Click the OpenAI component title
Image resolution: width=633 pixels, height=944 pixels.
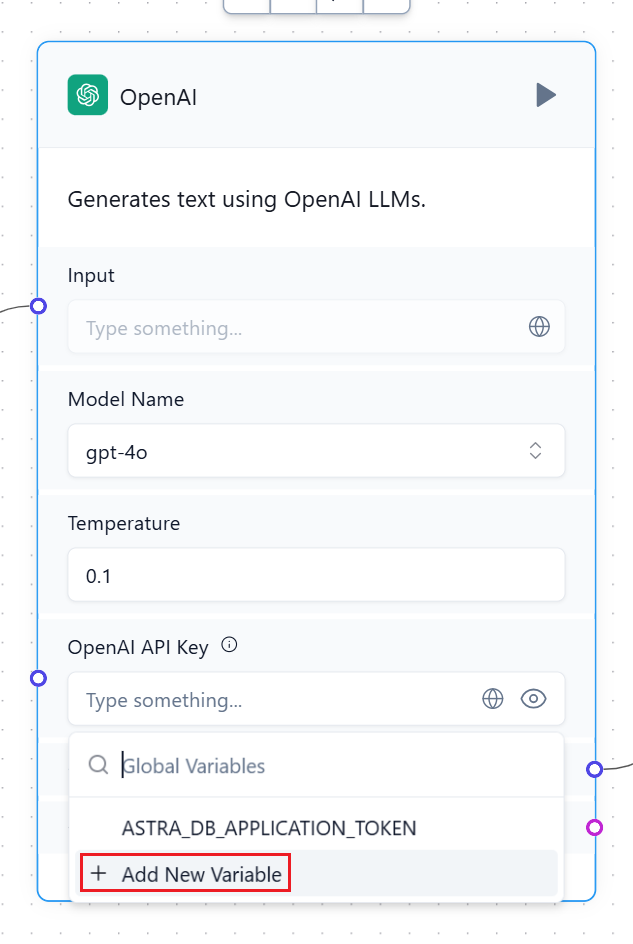pos(158,97)
